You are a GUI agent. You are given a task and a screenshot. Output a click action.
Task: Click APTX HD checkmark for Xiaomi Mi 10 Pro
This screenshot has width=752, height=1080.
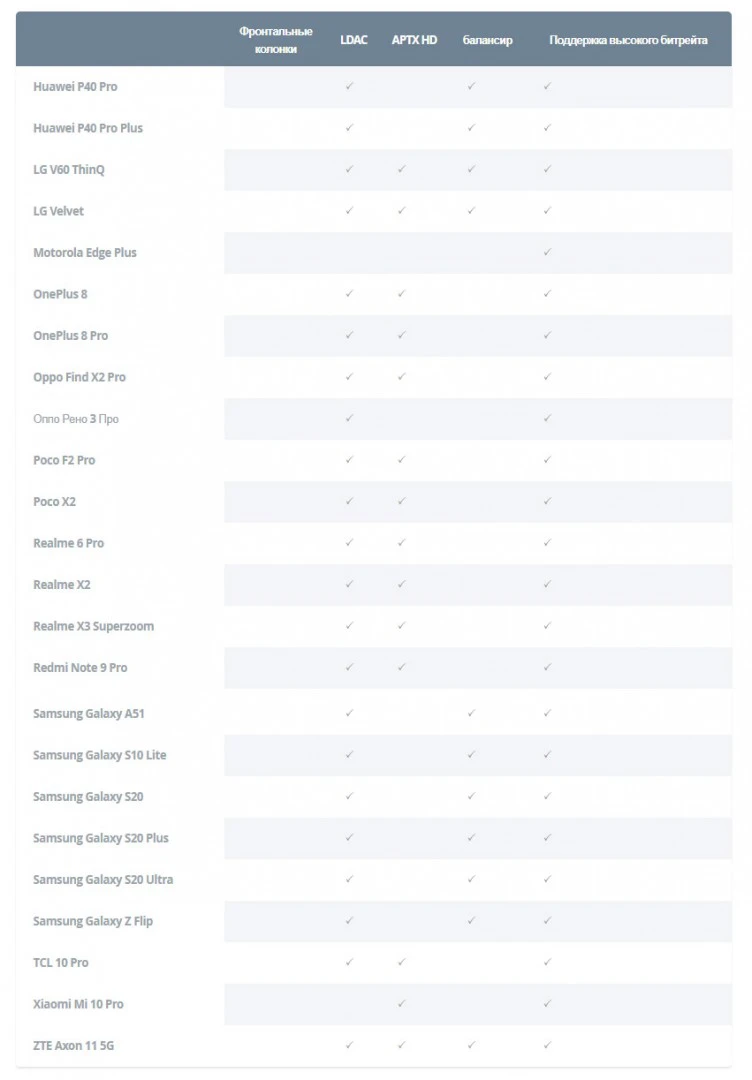tap(401, 1004)
